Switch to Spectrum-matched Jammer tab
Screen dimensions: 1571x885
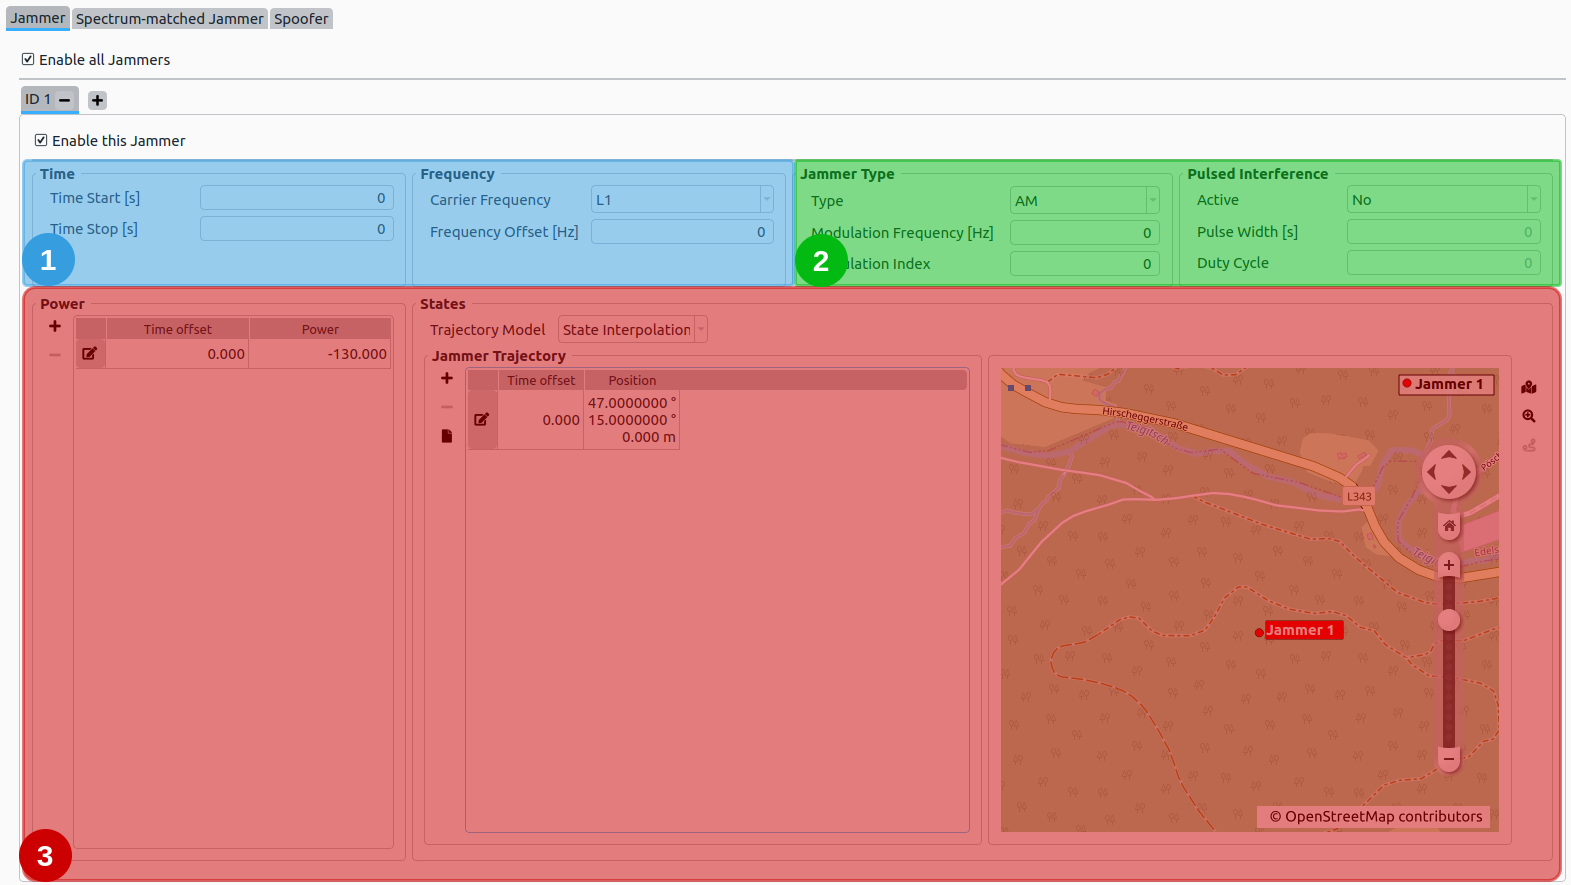[x=170, y=19]
